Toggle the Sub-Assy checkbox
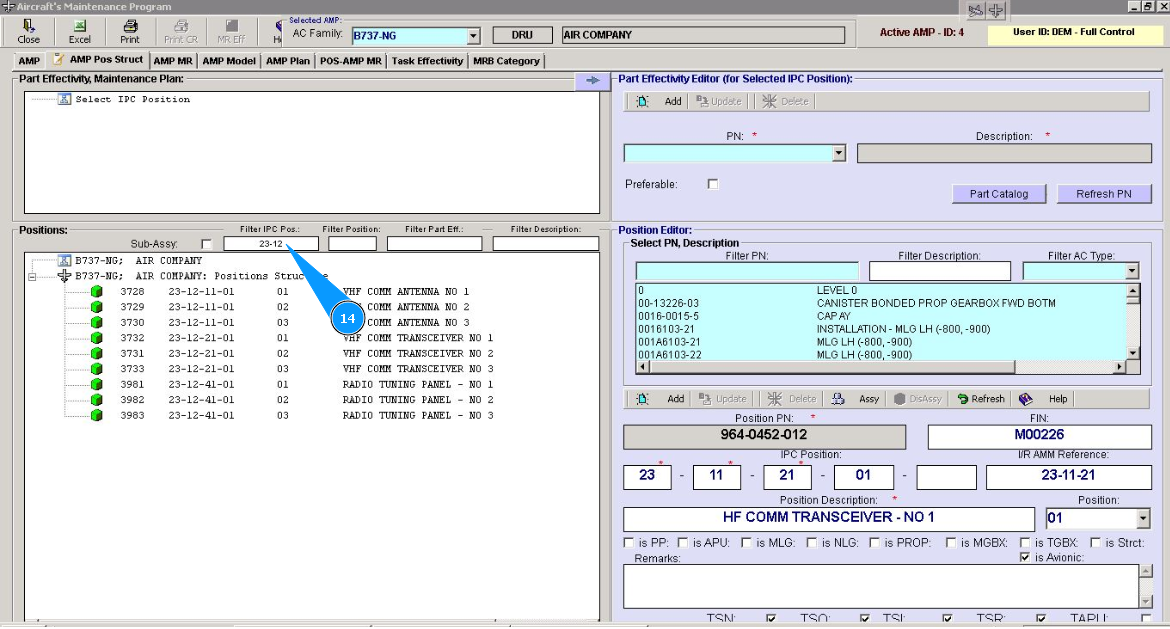 (206, 244)
